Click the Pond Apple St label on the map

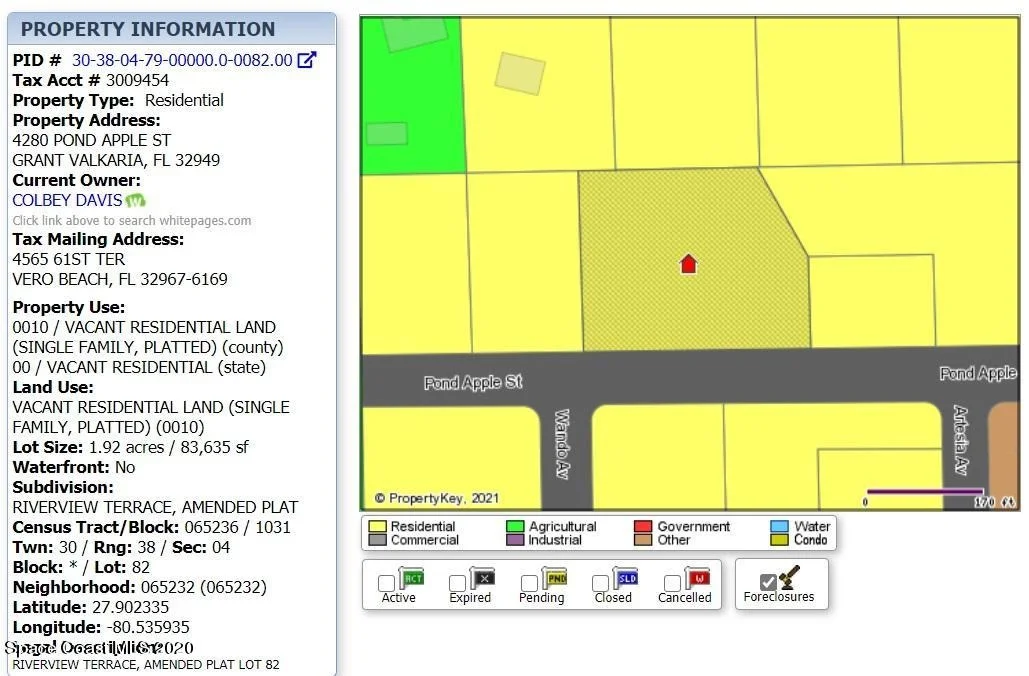(x=473, y=382)
